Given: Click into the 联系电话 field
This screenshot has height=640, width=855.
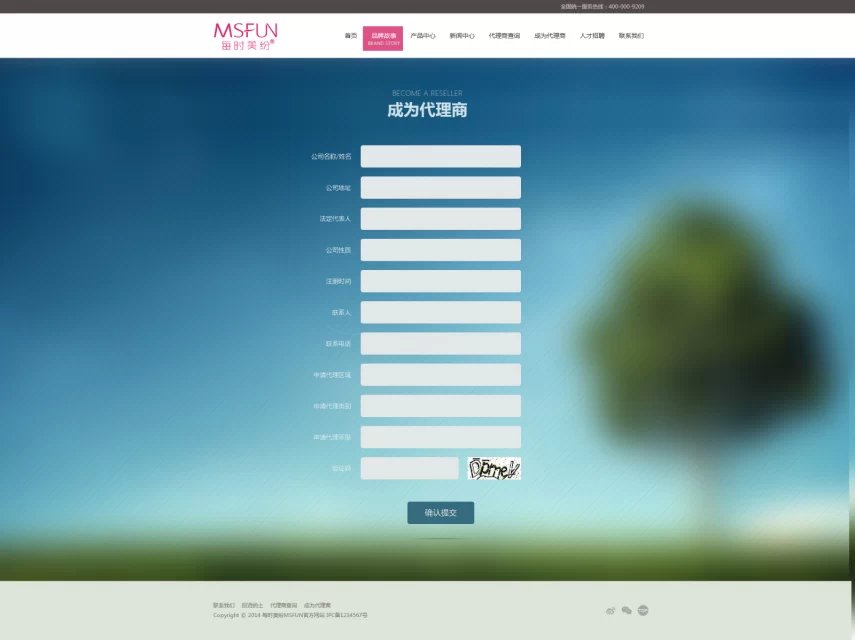Looking at the screenshot, I should (440, 344).
